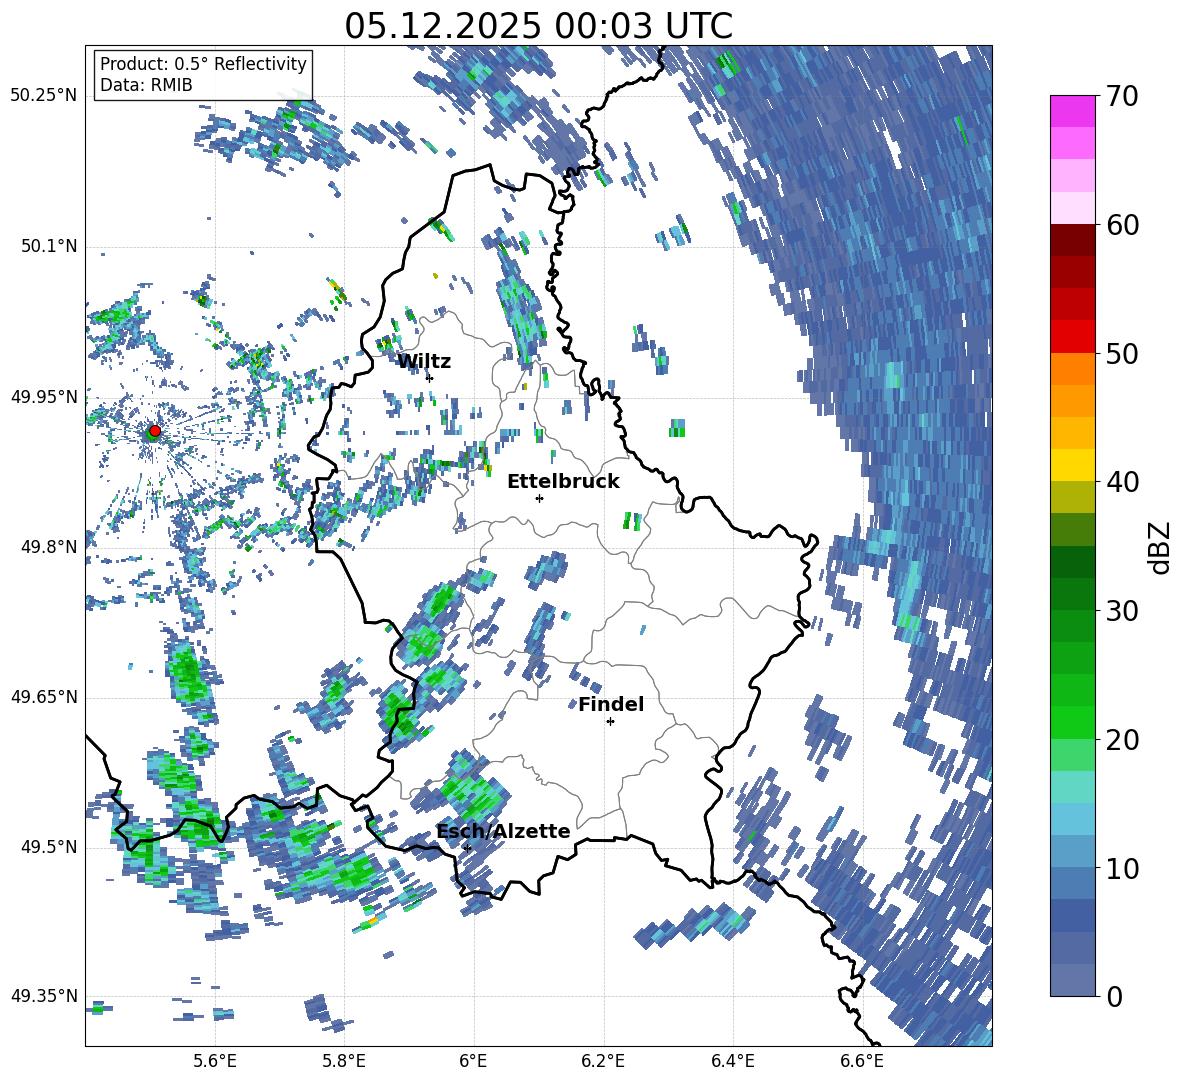Click the Wiltz station cross marker
Viewport: 1184px width, 1081px height.
coord(430,378)
